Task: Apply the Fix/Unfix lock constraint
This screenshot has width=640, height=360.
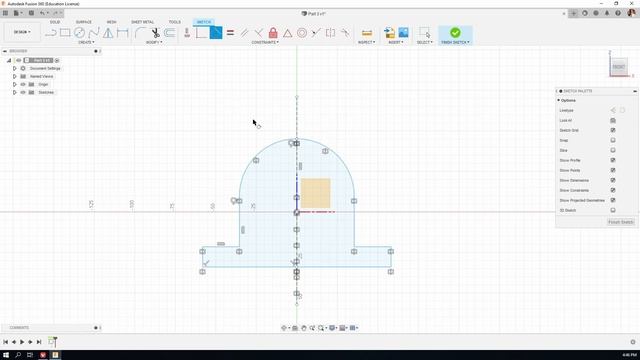Action: pos(273,33)
